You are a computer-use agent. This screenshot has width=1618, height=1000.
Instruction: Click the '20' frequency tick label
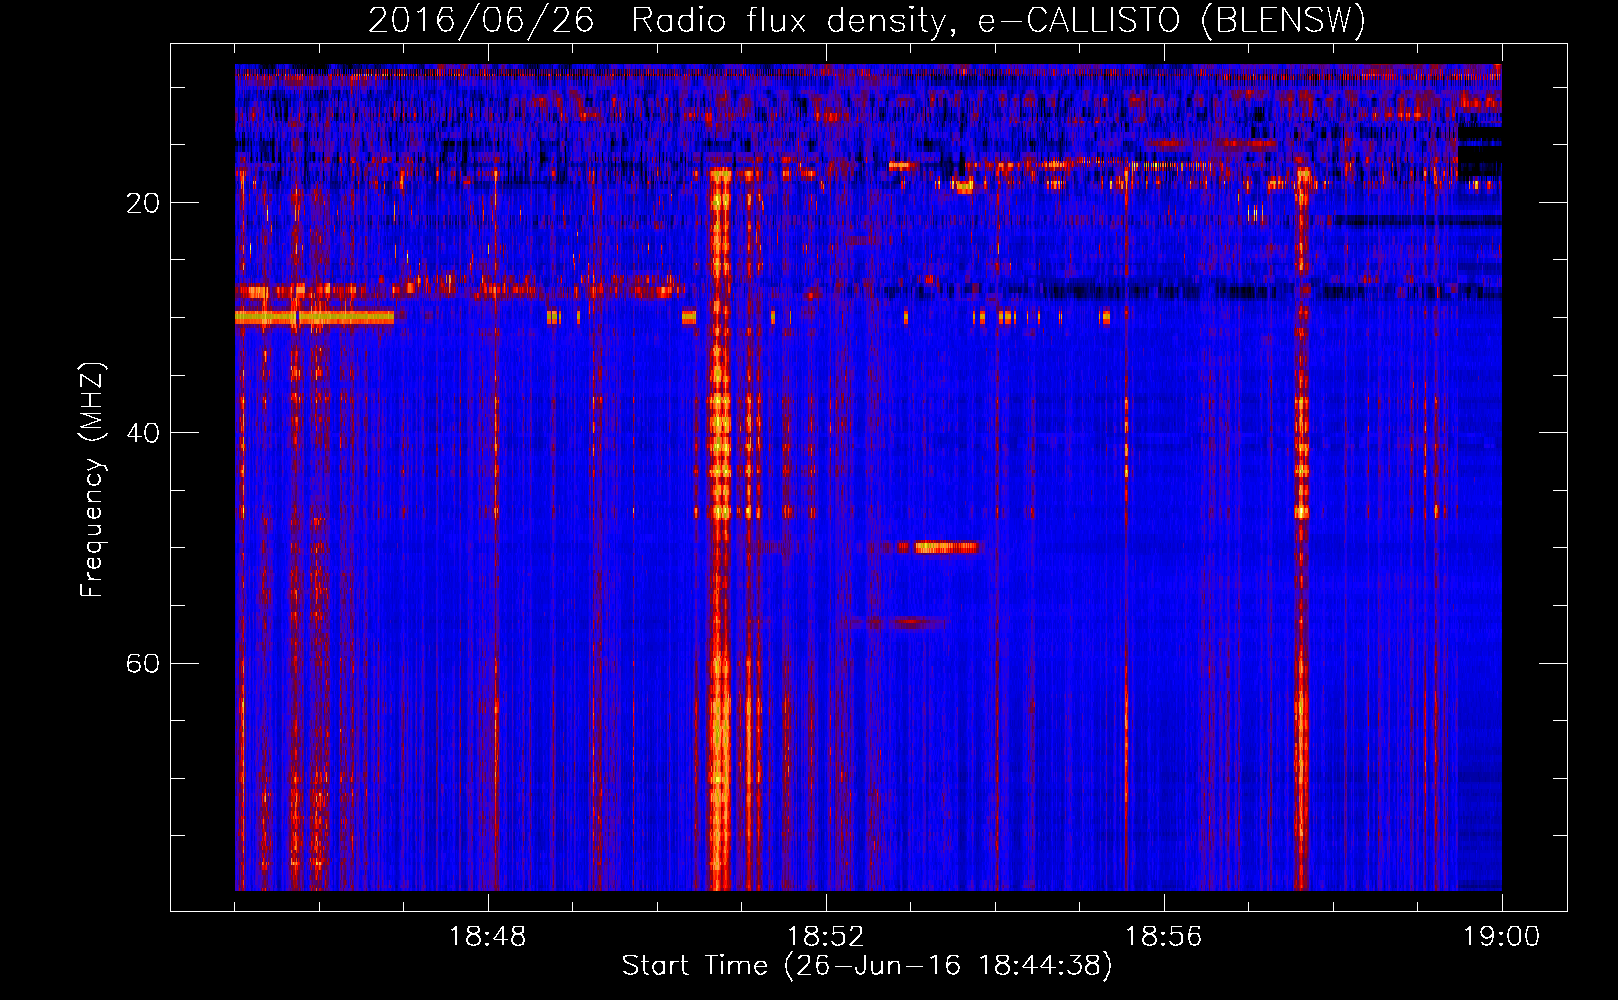(x=143, y=203)
